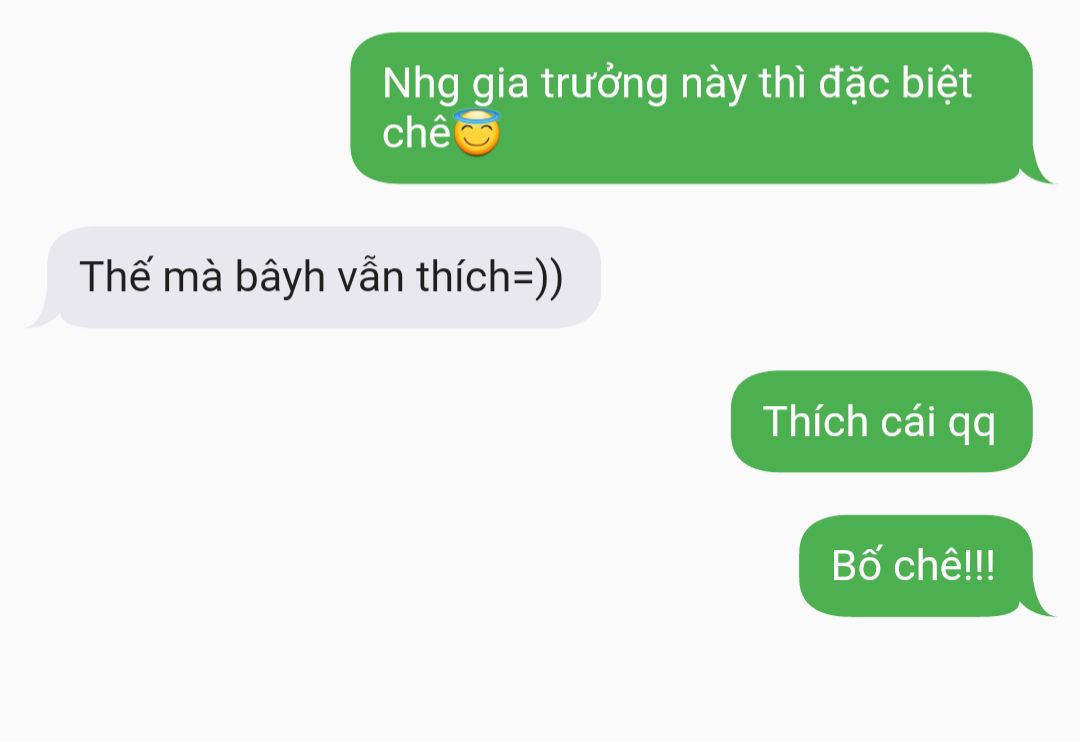Tap the word 'Thế' in the gray bubble
The image size is (1080, 742).
click(115, 276)
